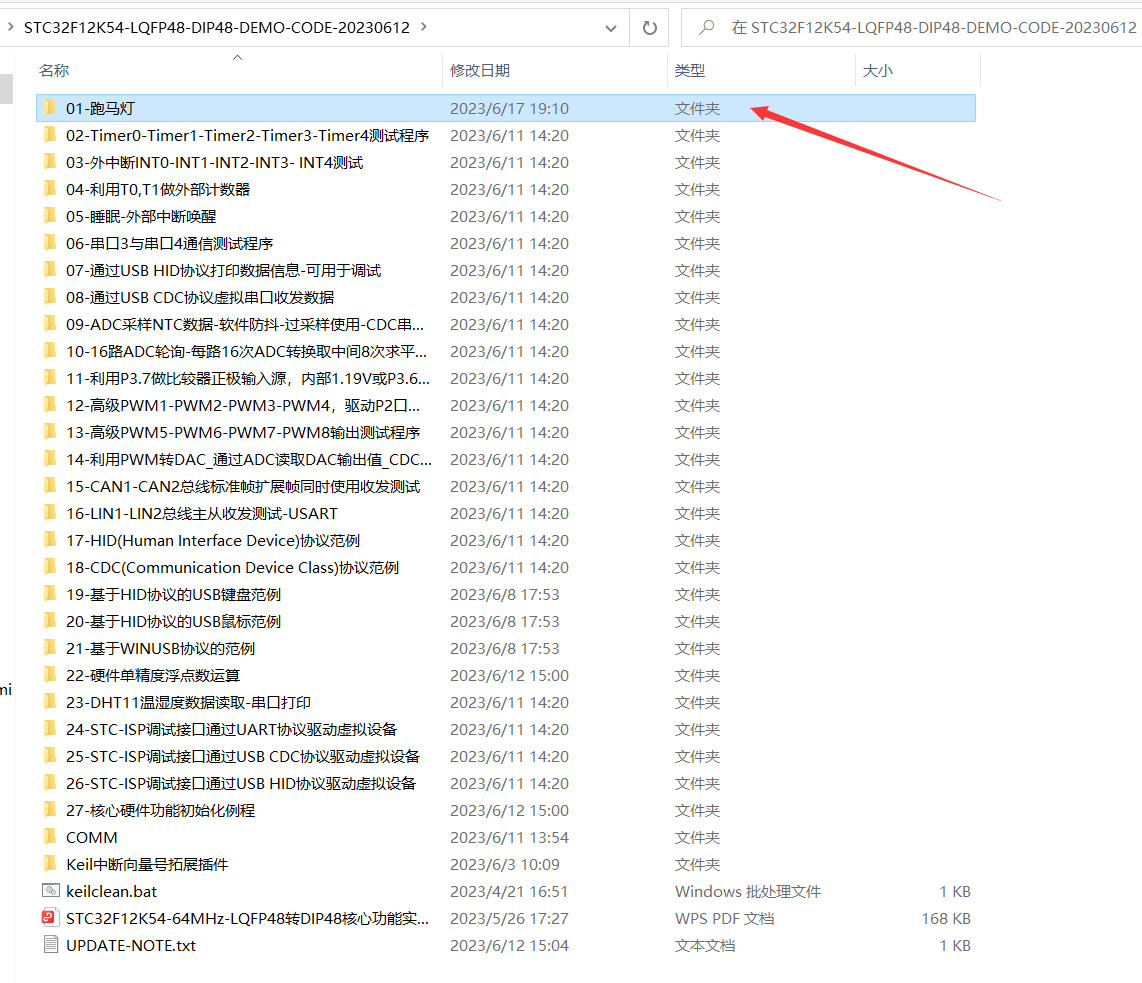Click the COMM folder icon
The image size is (1142, 983).
[50, 837]
